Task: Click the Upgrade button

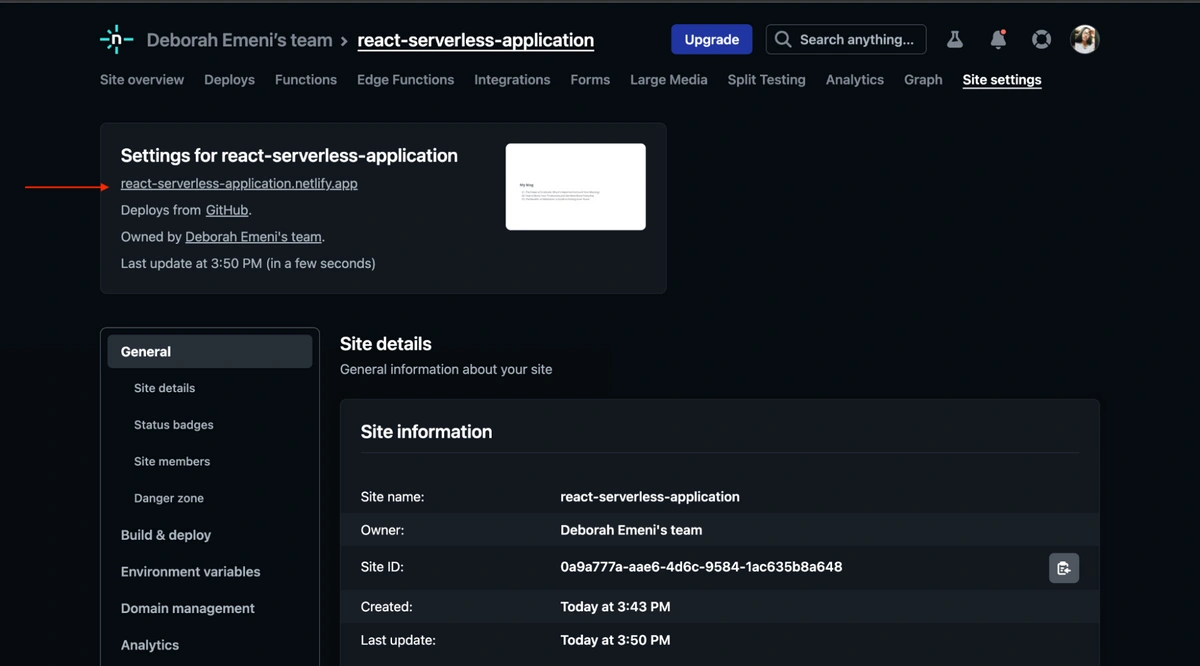Action: pyautogui.click(x=712, y=40)
